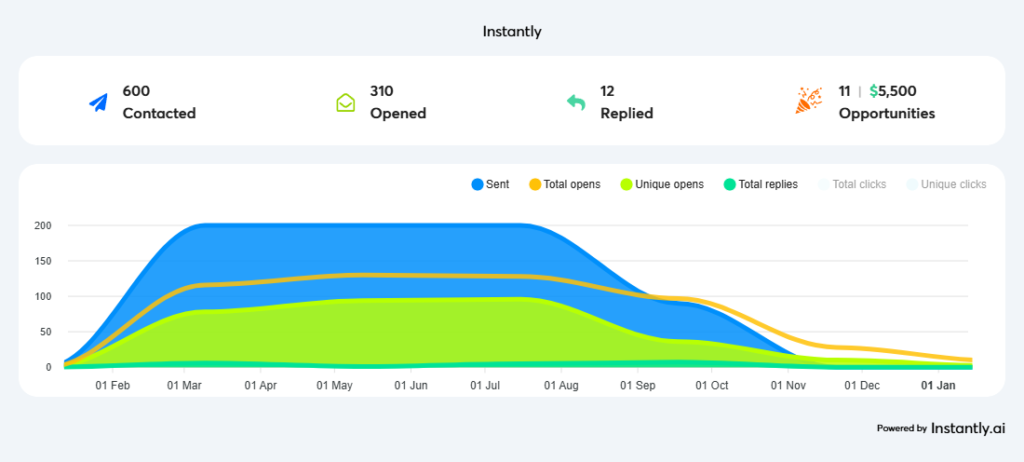Enable the Total clicks legend series
The image size is (1024, 462).
coord(852,185)
